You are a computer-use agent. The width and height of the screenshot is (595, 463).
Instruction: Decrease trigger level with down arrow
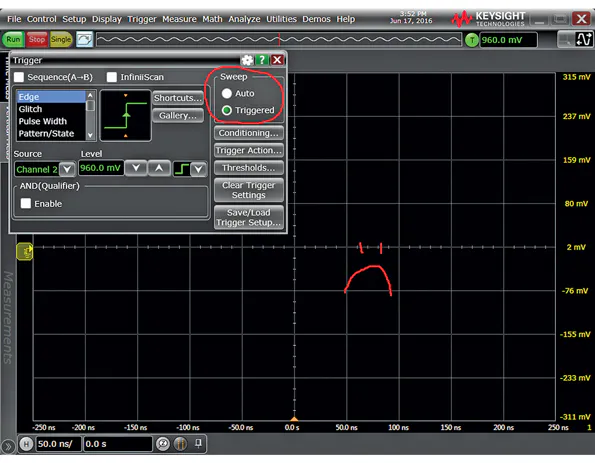coord(136,168)
